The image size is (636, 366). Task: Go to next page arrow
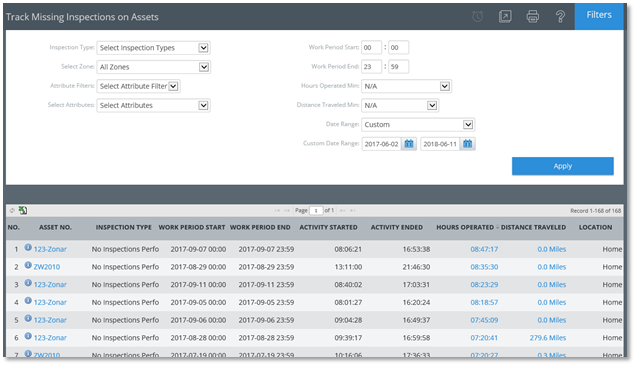[343, 211]
